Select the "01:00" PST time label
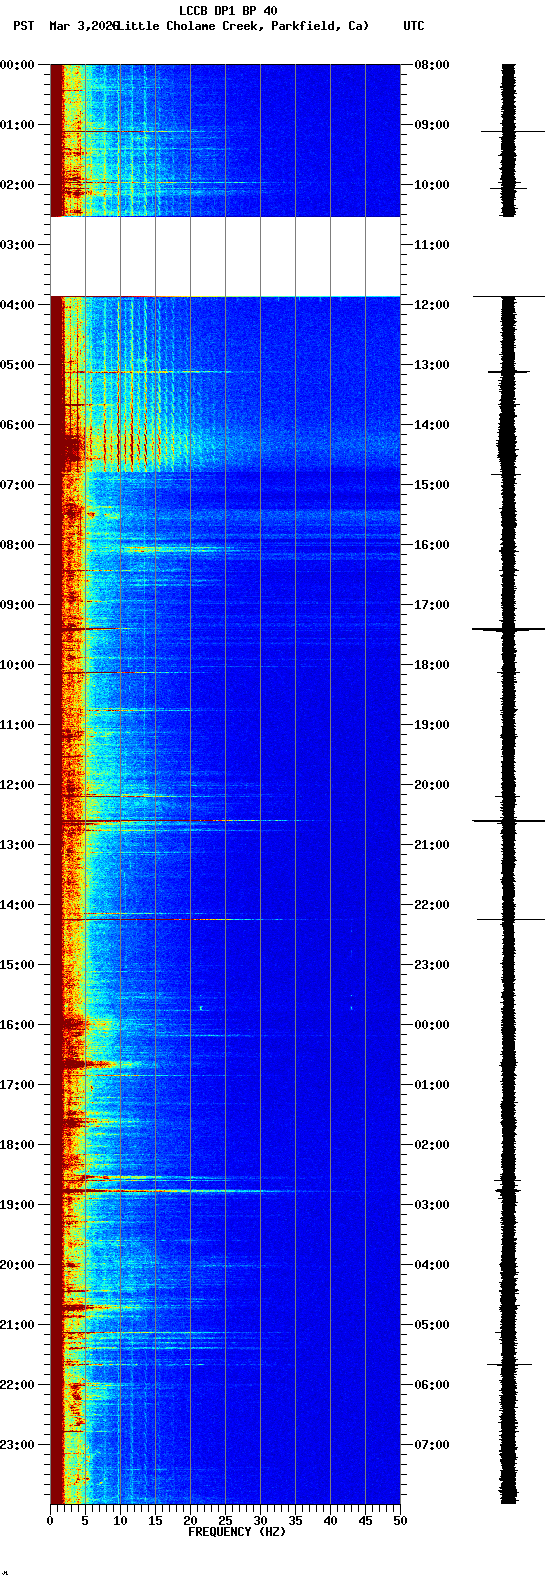The height and width of the screenshot is (1584, 552). pos(17,125)
